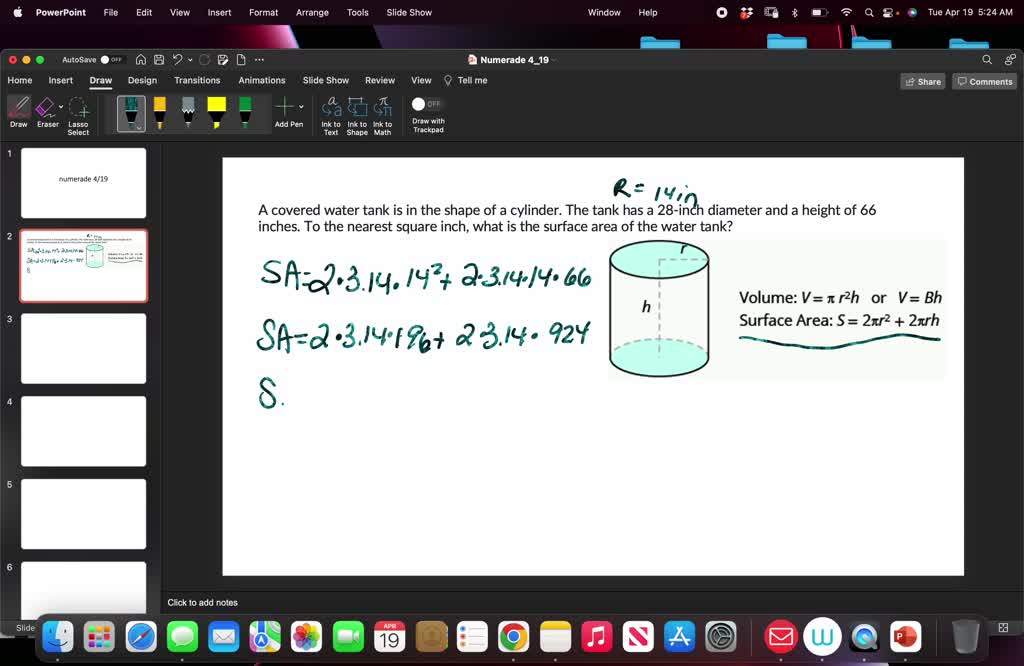The width and height of the screenshot is (1024, 666).
Task: Open the Add Pen dropdown
Action: coord(301,108)
